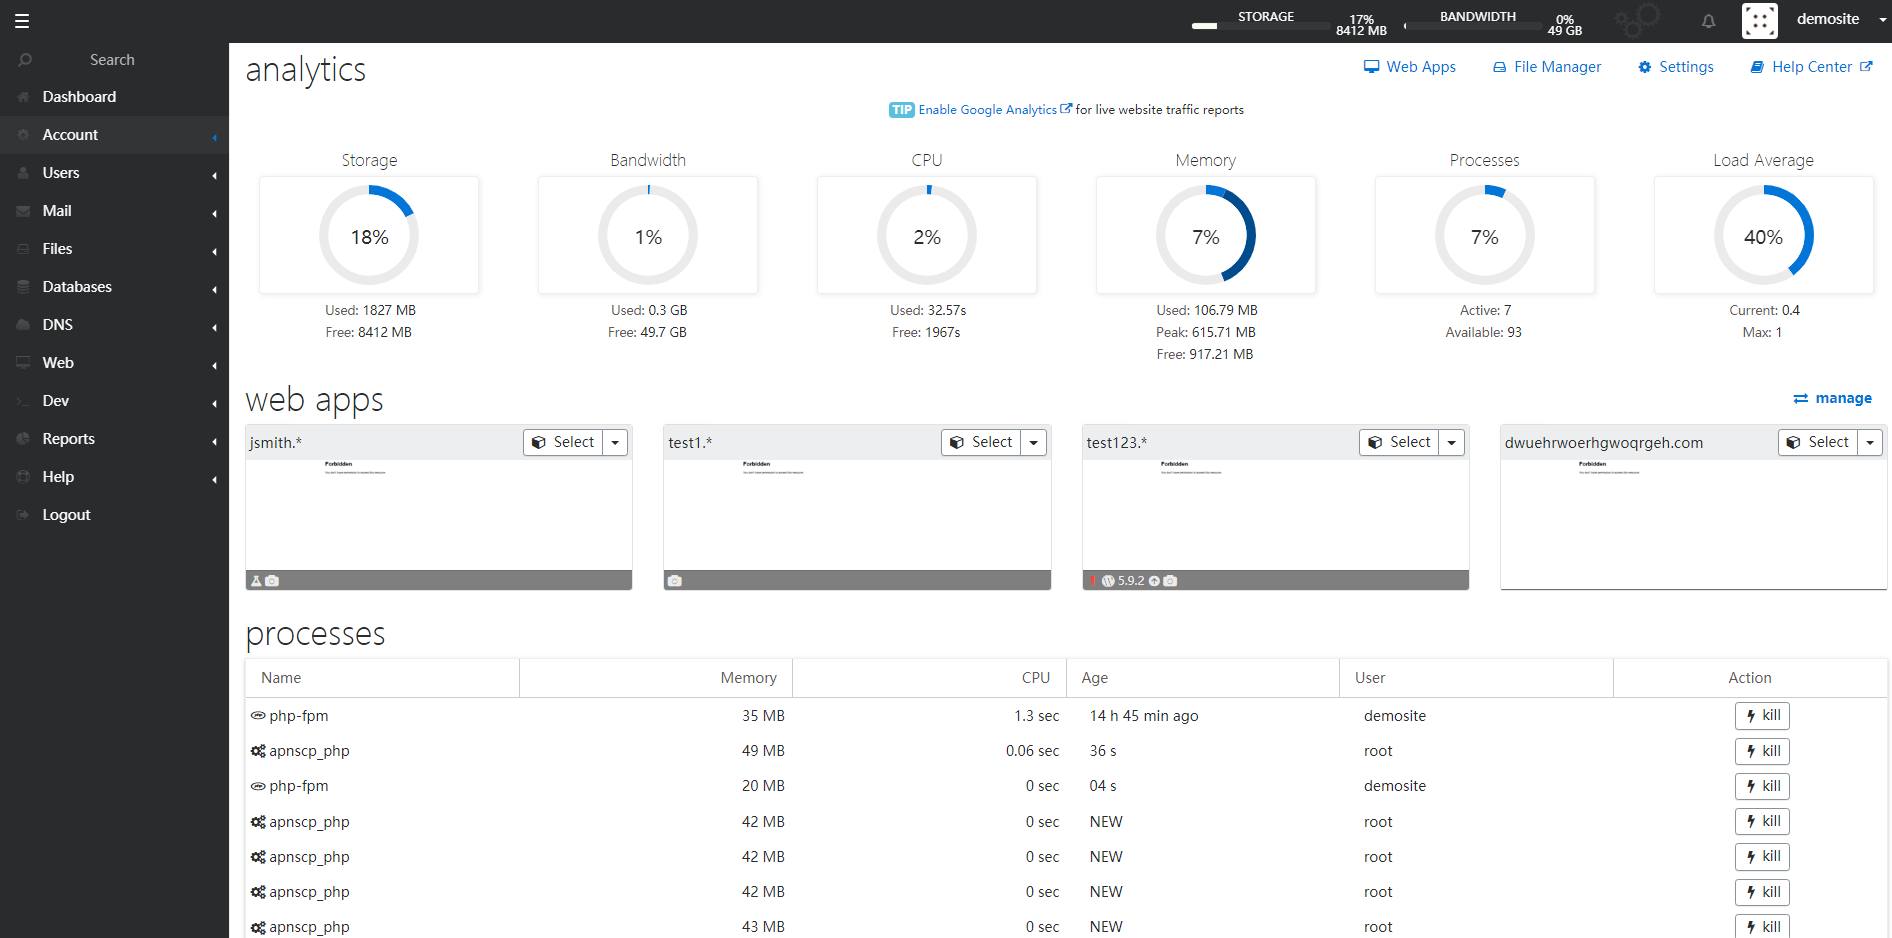Screen dimensions: 1892x938
Task: Expand the DNS sidebar menu
Action: point(114,325)
